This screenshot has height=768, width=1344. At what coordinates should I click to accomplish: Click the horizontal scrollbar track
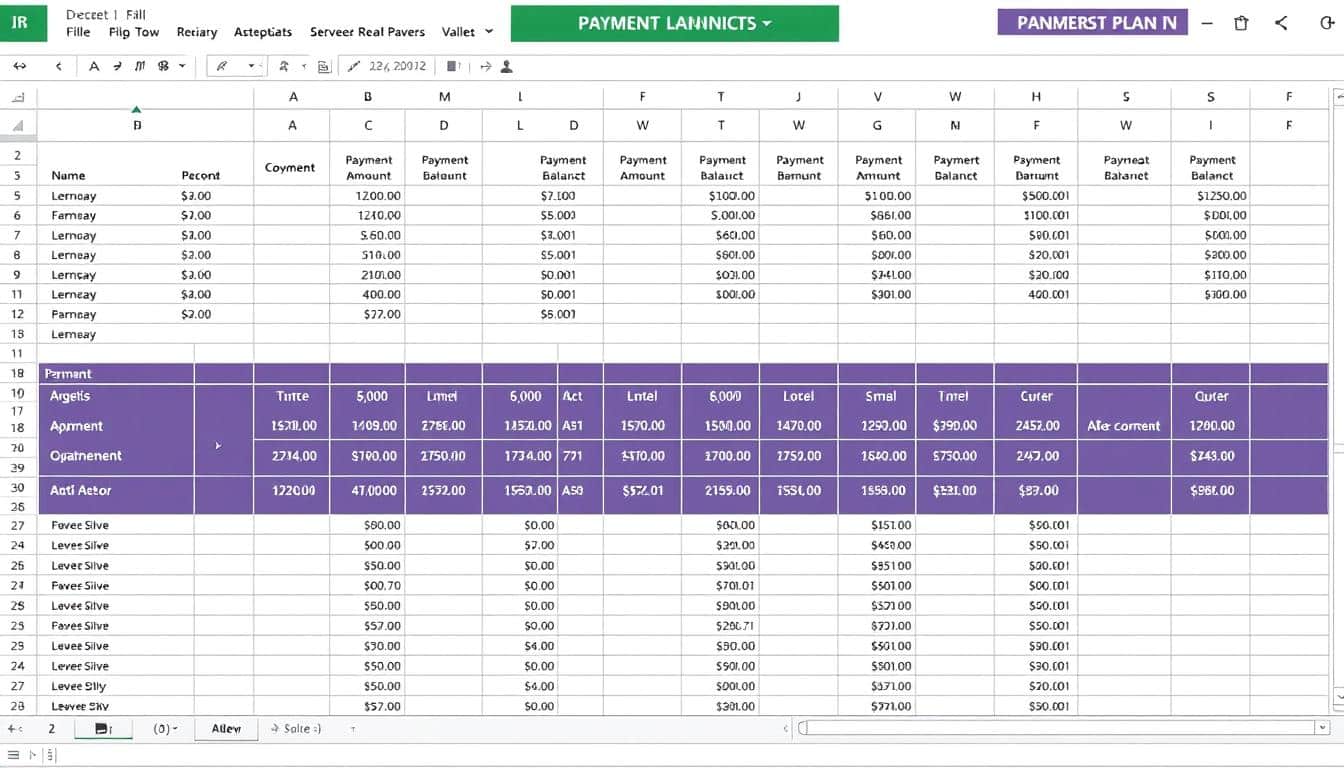click(1060, 728)
